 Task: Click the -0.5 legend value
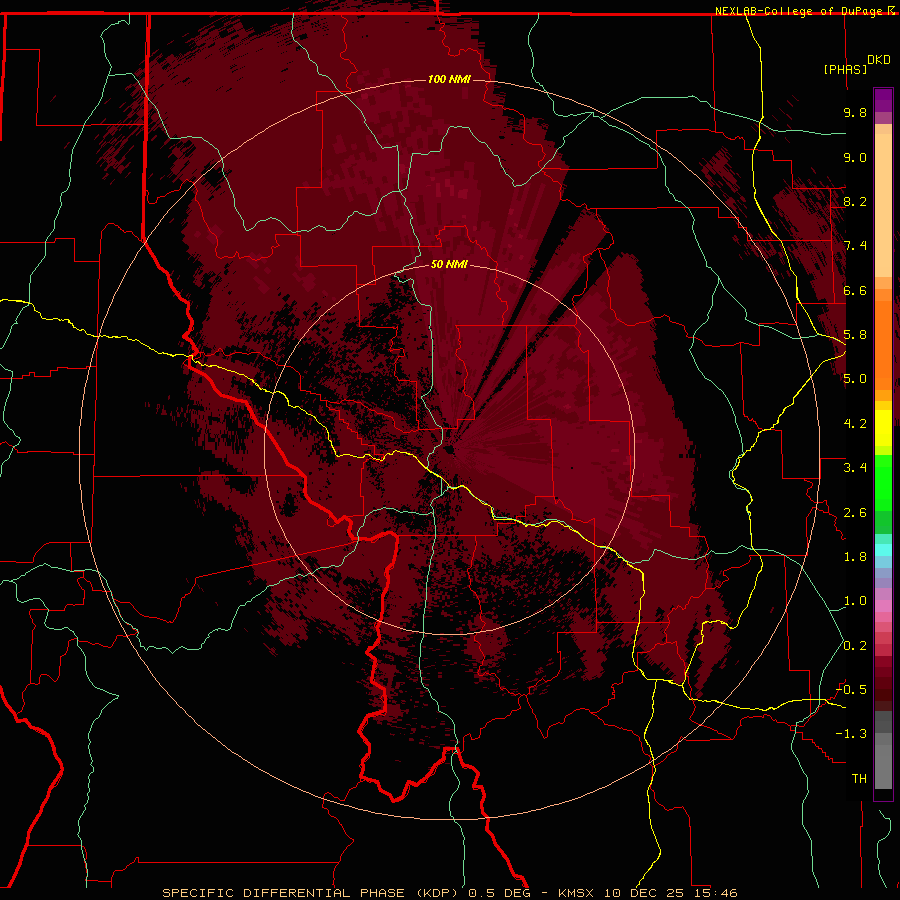tap(851, 690)
